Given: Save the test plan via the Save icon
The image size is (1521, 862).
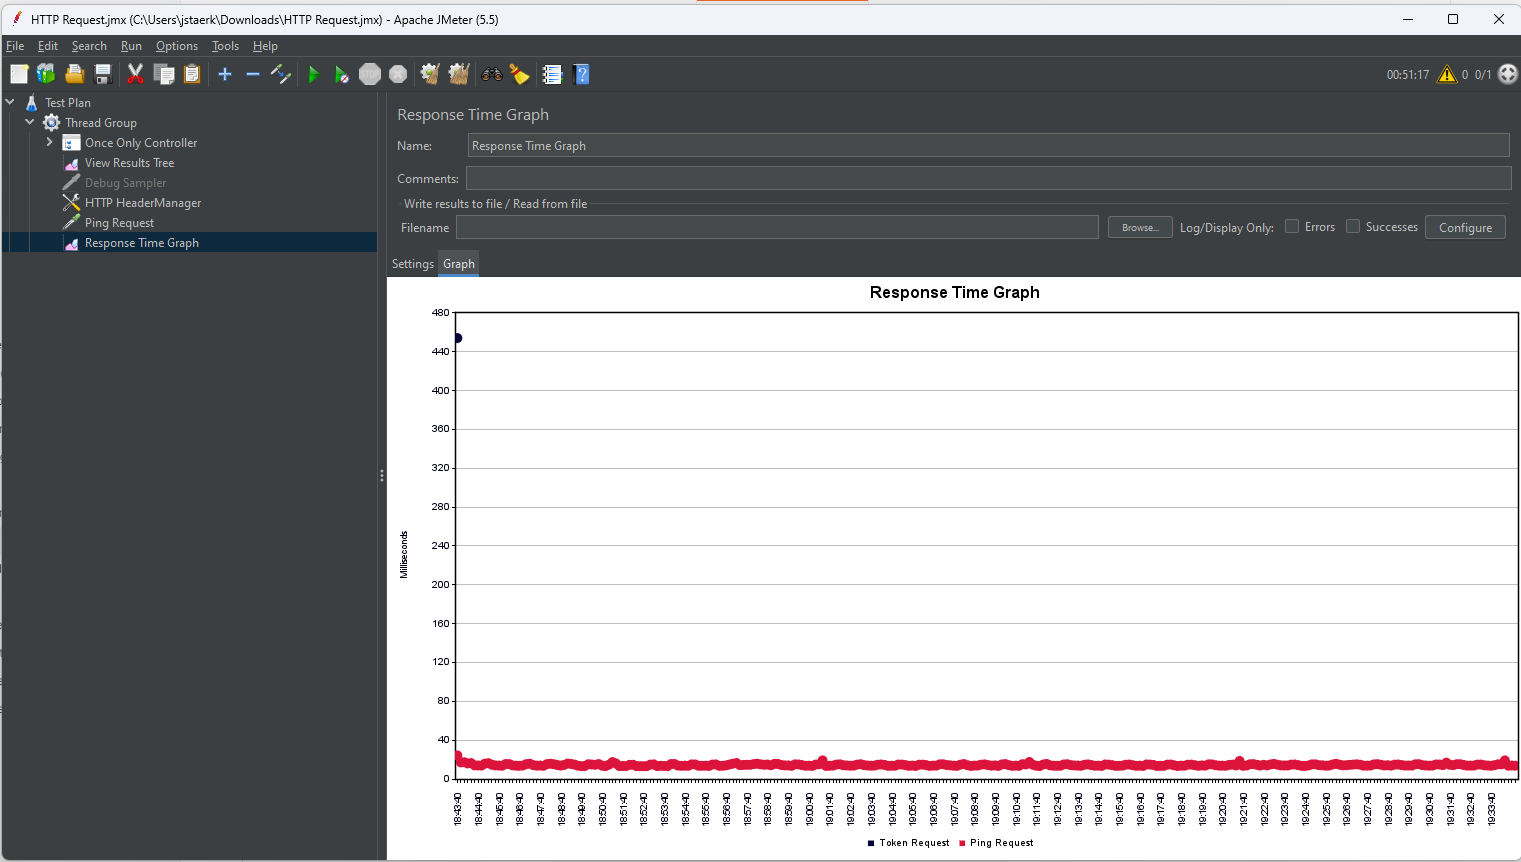Looking at the screenshot, I should (102, 74).
